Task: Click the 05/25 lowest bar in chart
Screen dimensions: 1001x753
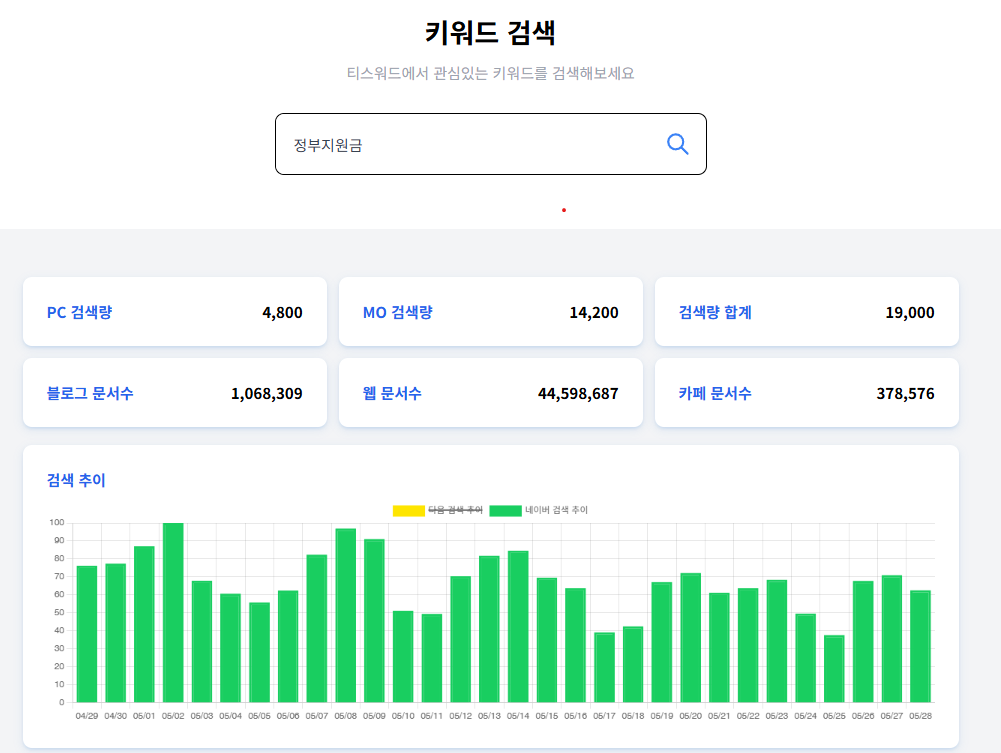Action: pyautogui.click(x=834, y=669)
